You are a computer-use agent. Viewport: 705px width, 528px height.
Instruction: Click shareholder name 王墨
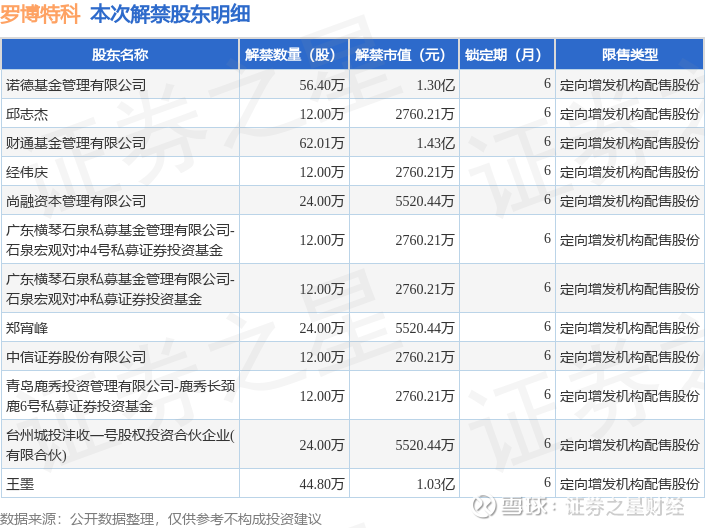click(20, 484)
